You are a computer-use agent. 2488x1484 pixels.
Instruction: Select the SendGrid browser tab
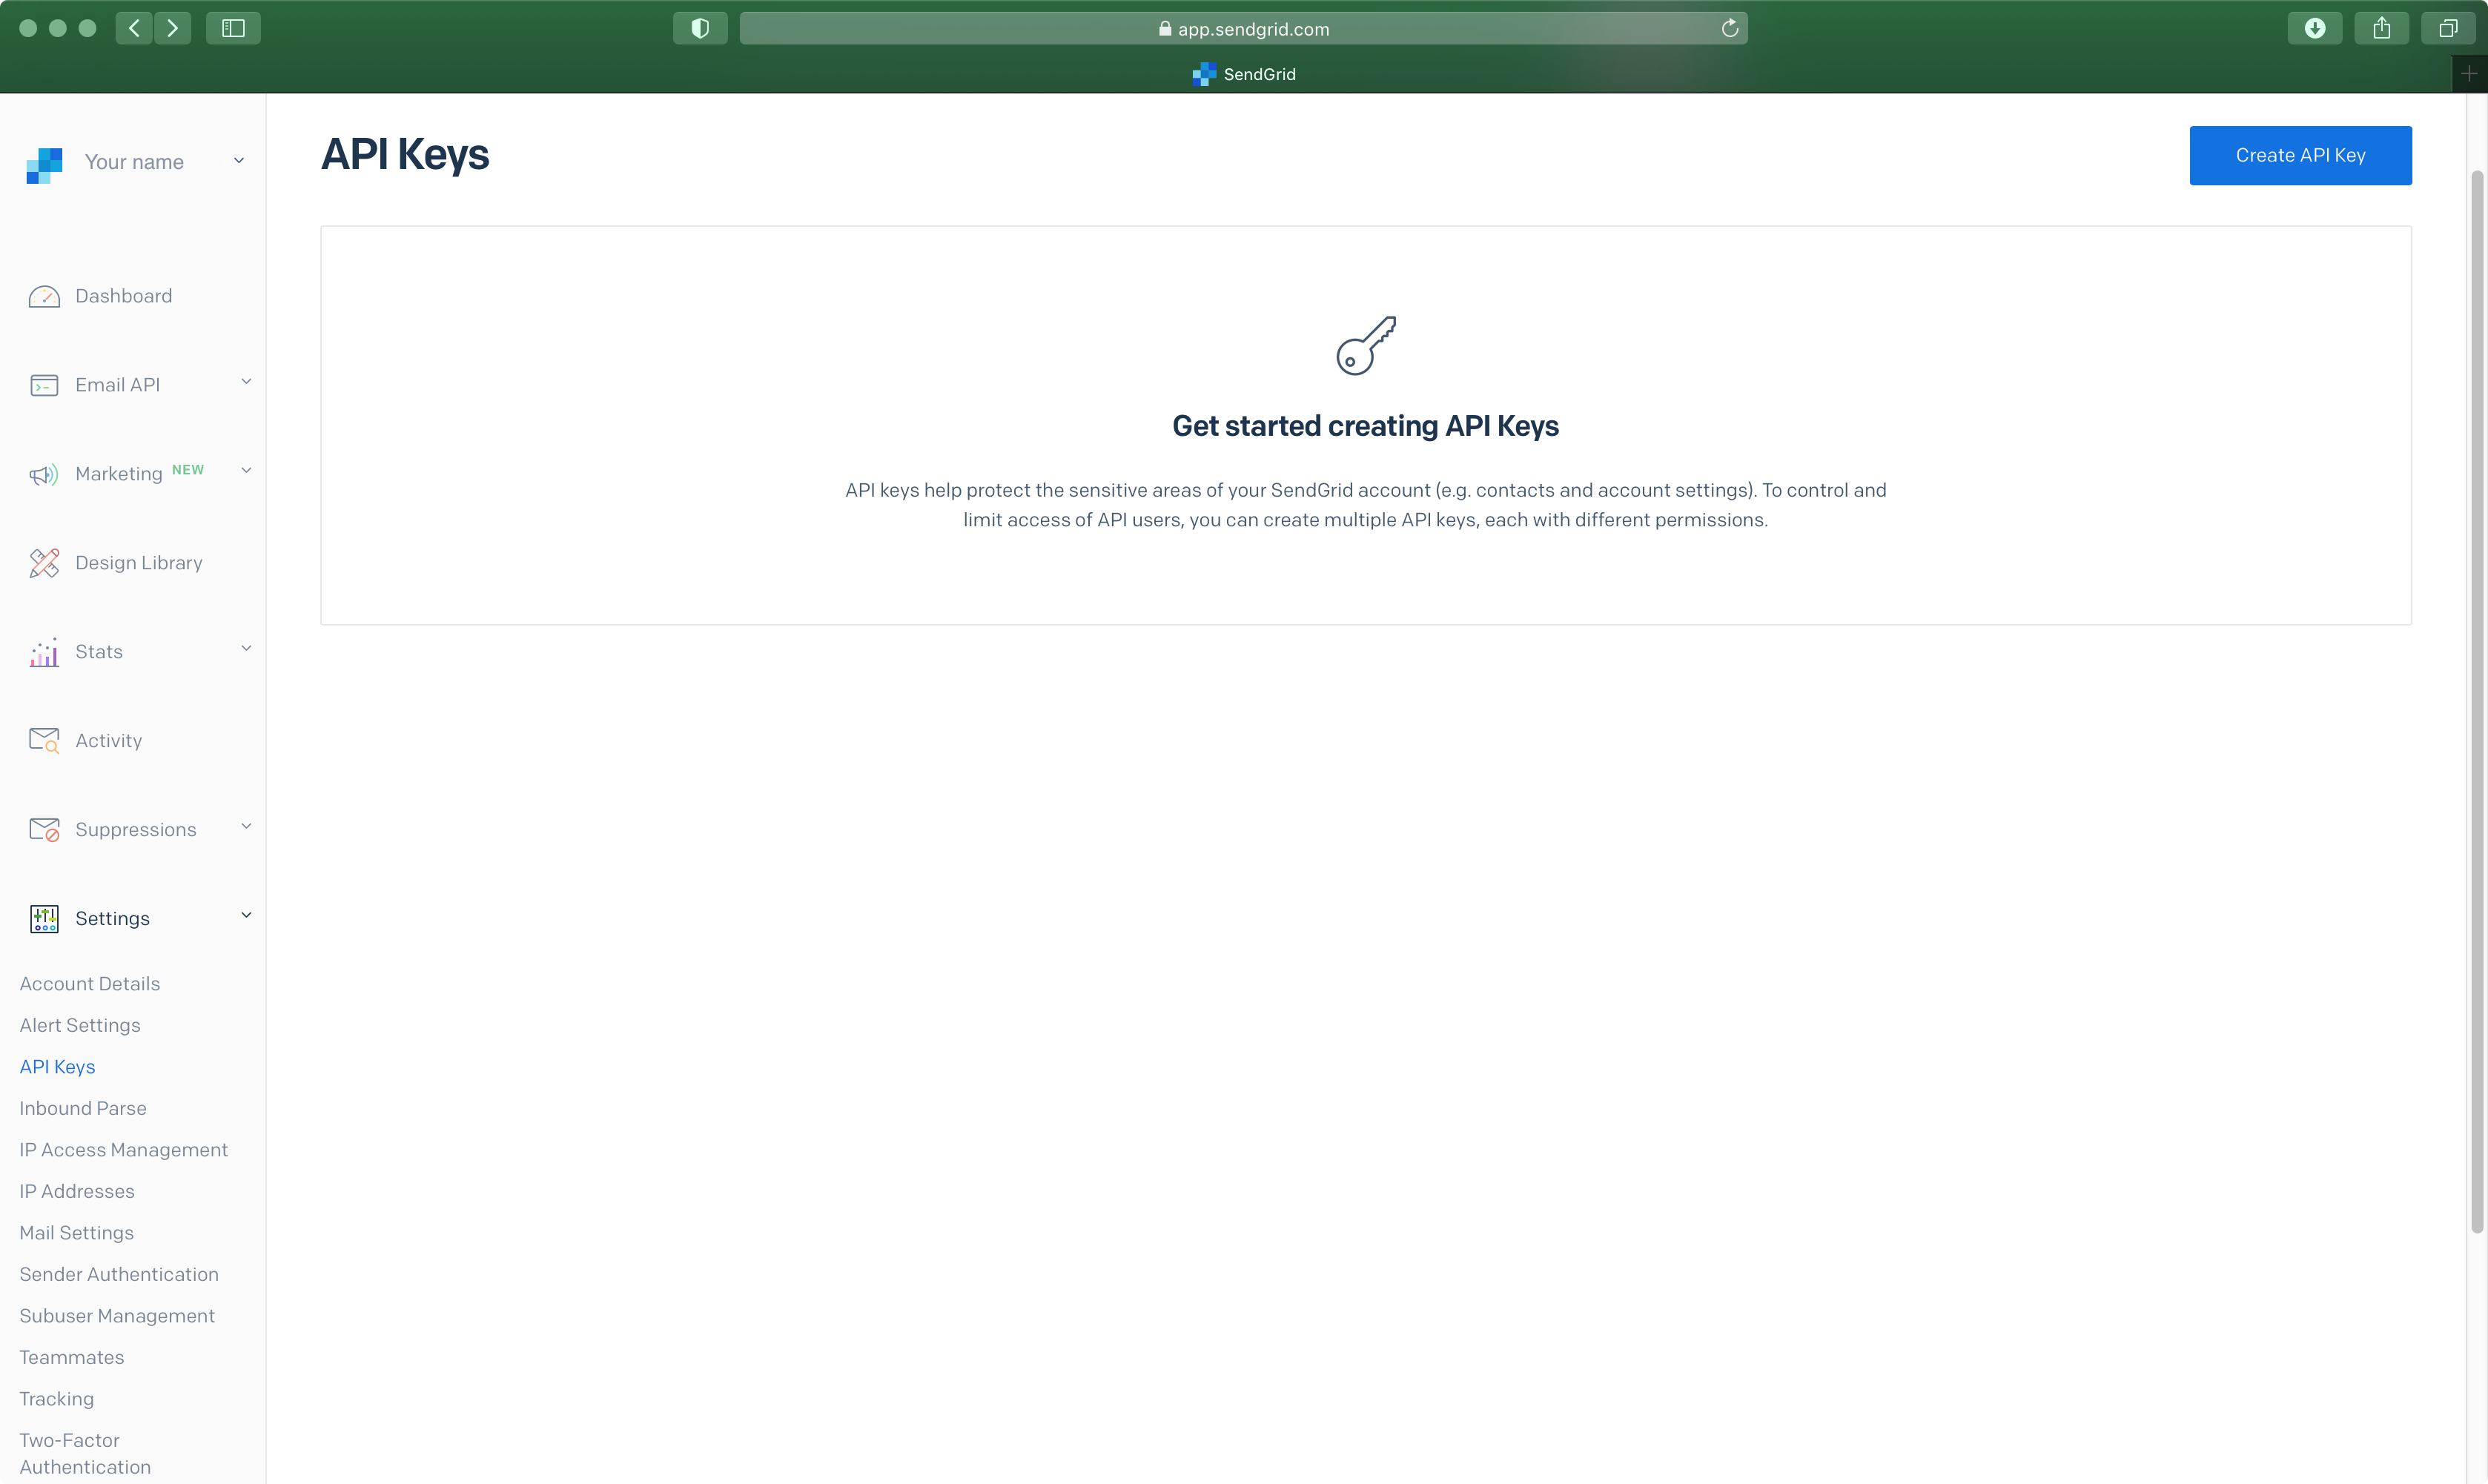[1244, 74]
